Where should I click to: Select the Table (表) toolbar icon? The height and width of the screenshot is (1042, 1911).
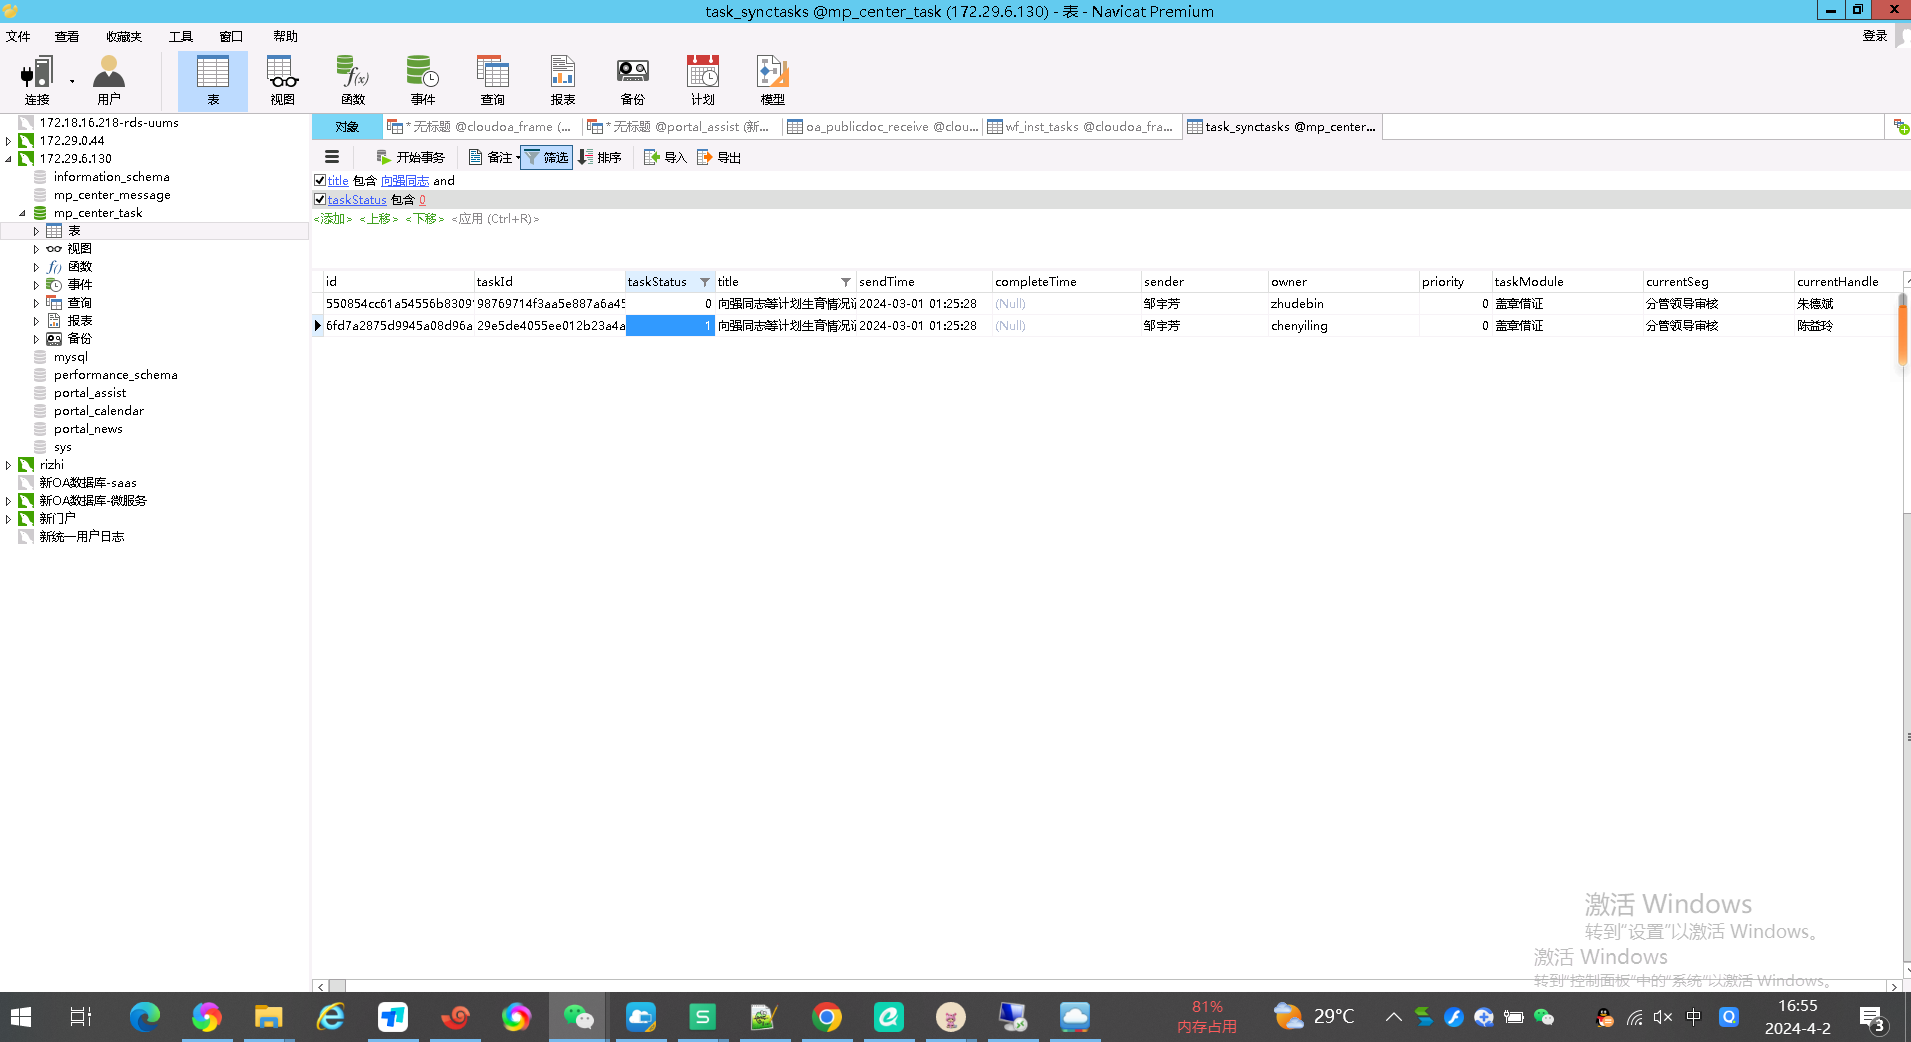(x=213, y=80)
